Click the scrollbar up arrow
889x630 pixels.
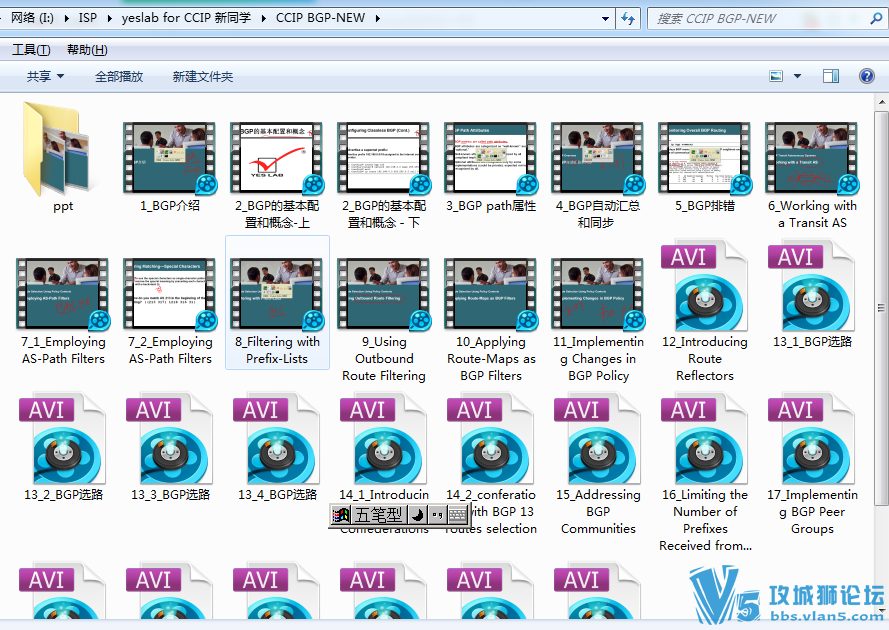tap(882, 103)
